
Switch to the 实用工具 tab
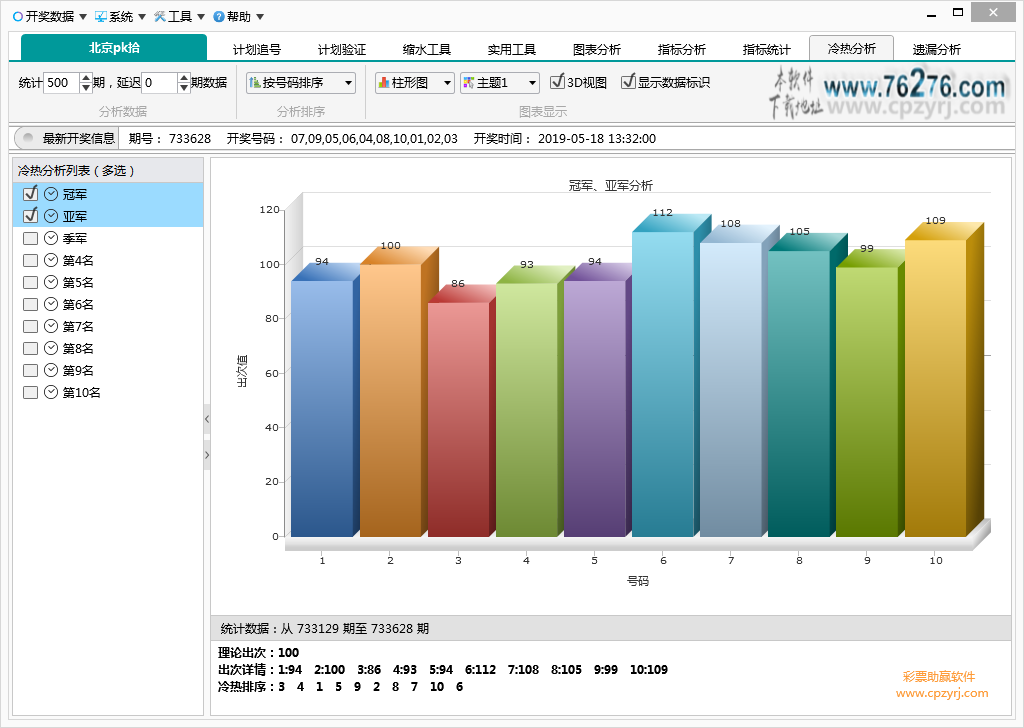[x=511, y=50]
